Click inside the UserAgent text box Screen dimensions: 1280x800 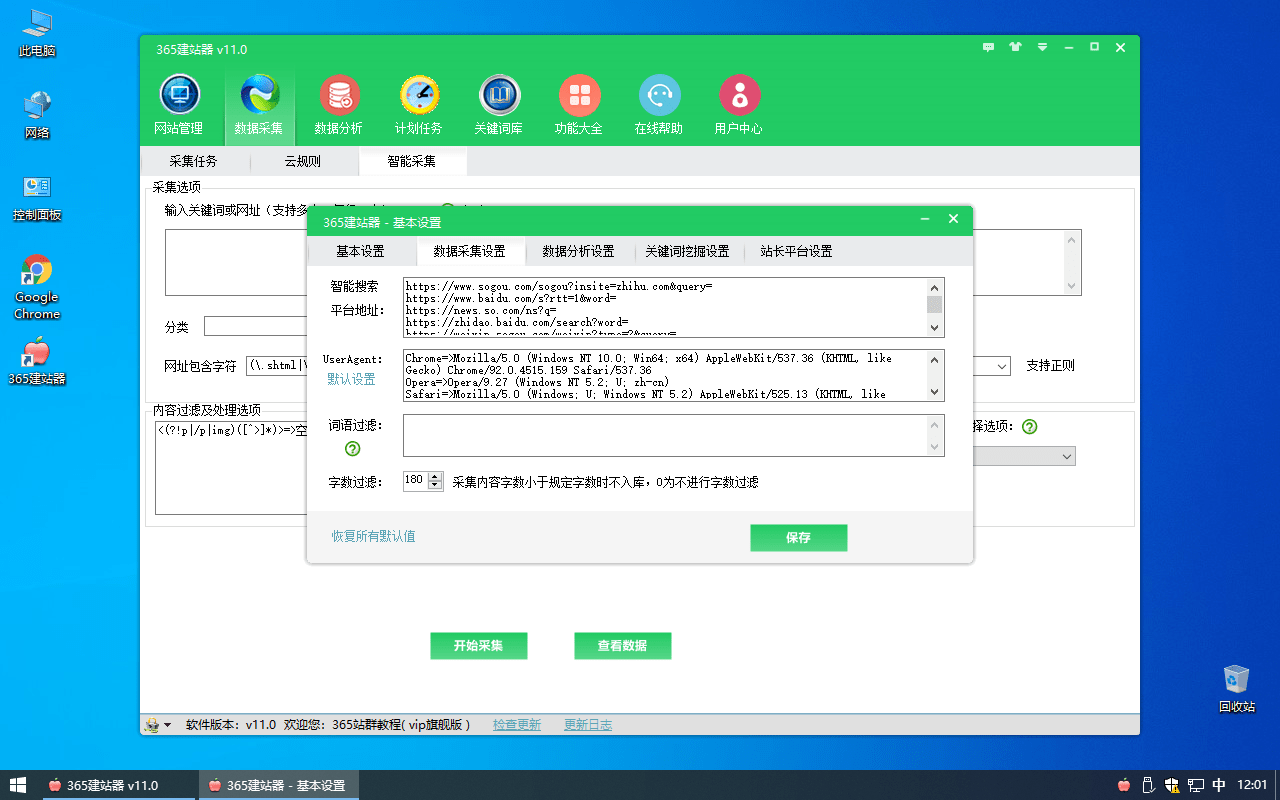point(665,375)
